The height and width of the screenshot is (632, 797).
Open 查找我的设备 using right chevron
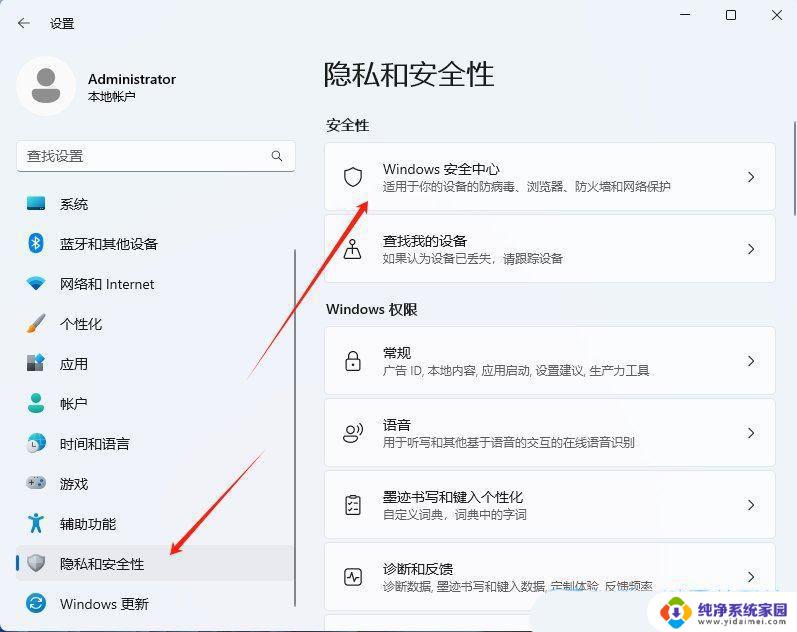tap(751, 249)
